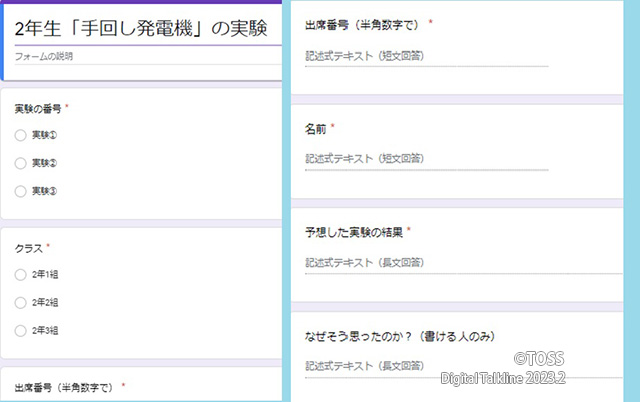
Task: Select the 予想した実験の結果 question title
Action: 354,232
